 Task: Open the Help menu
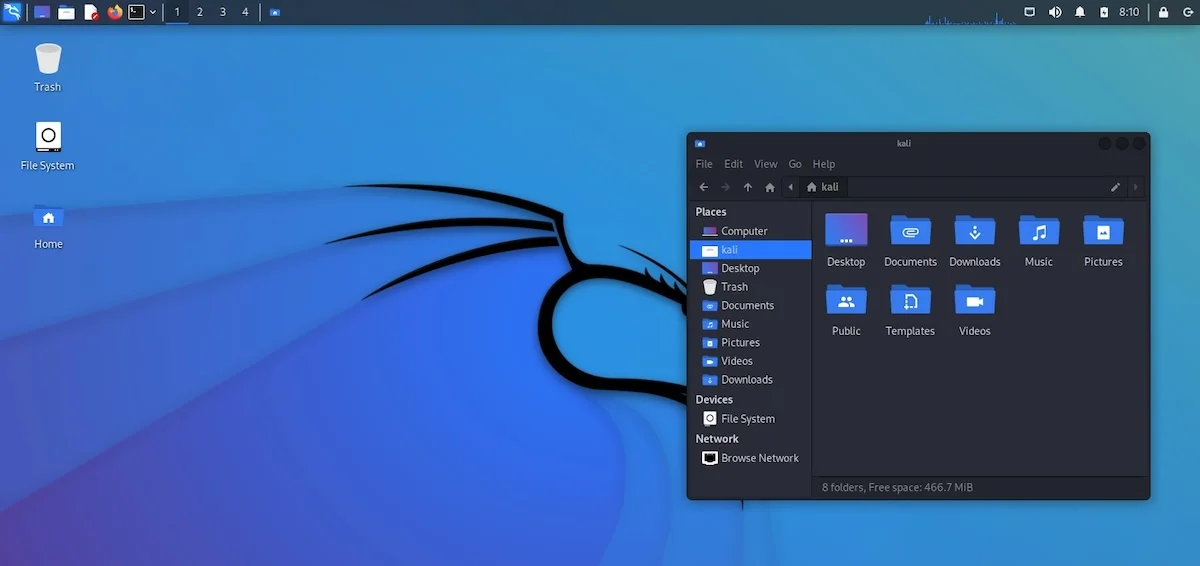point(824,164)
